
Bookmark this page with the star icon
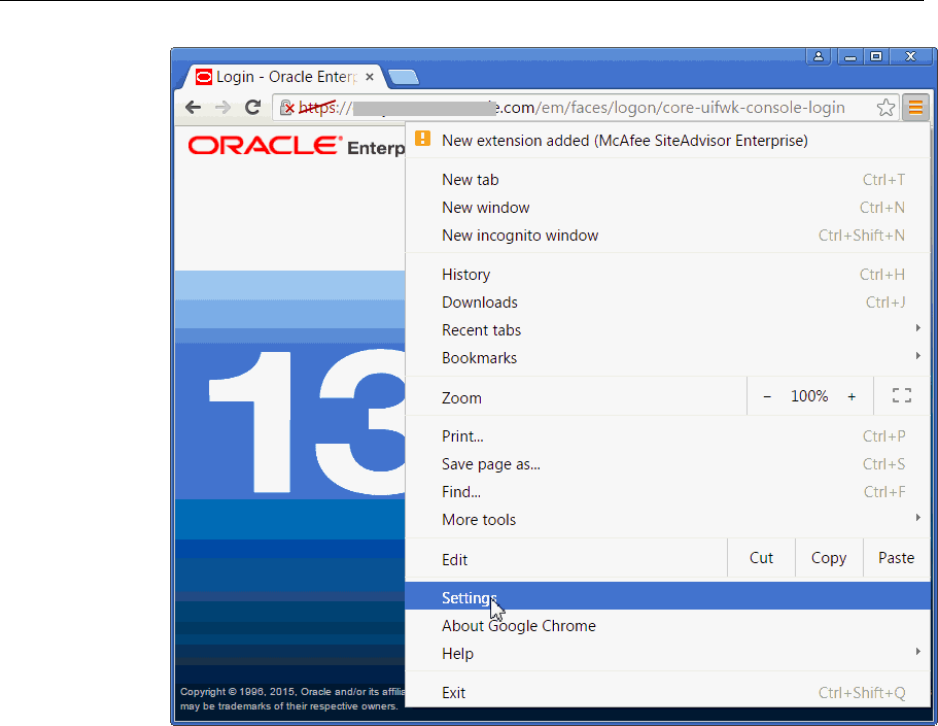click(886, 108)
